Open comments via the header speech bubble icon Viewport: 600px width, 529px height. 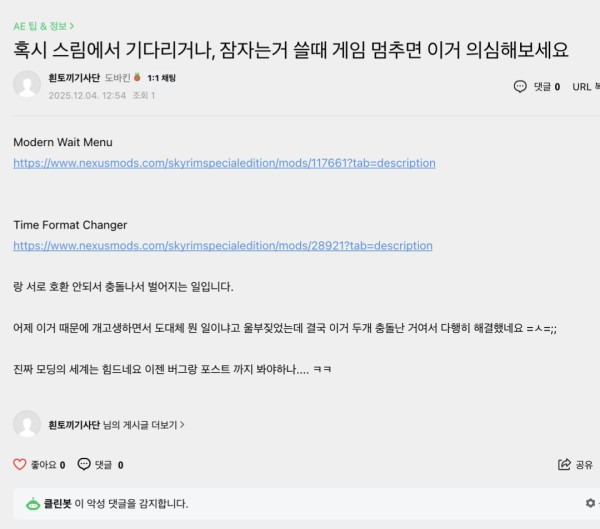point(519,87)
